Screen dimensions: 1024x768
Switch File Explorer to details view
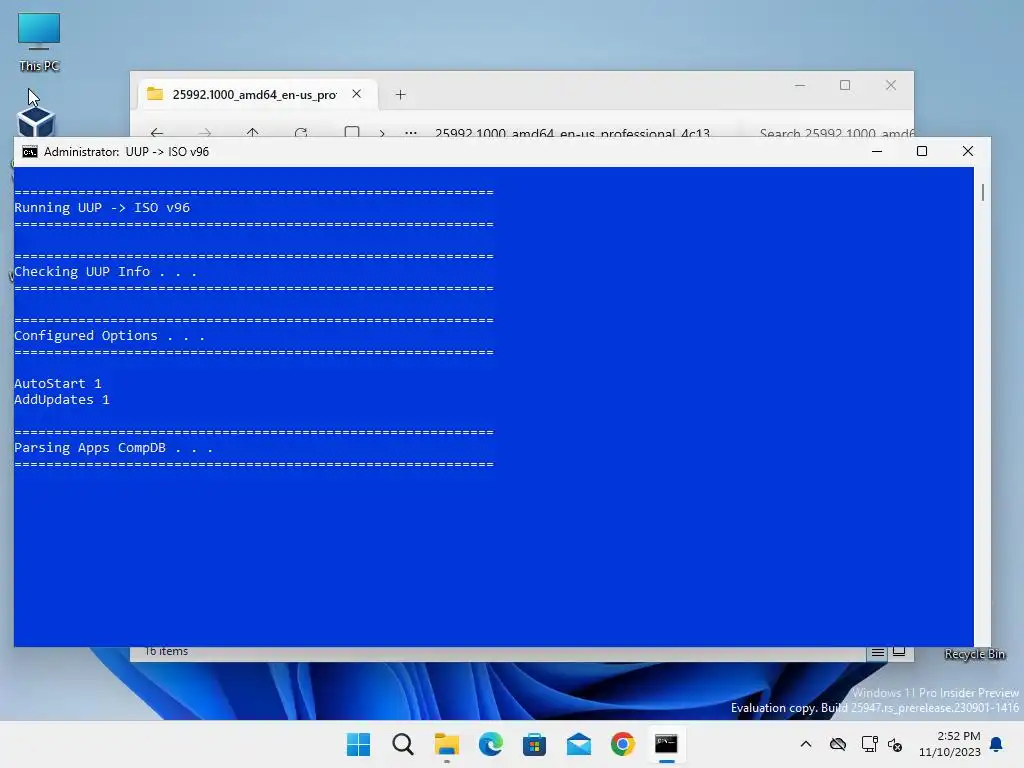878,652
